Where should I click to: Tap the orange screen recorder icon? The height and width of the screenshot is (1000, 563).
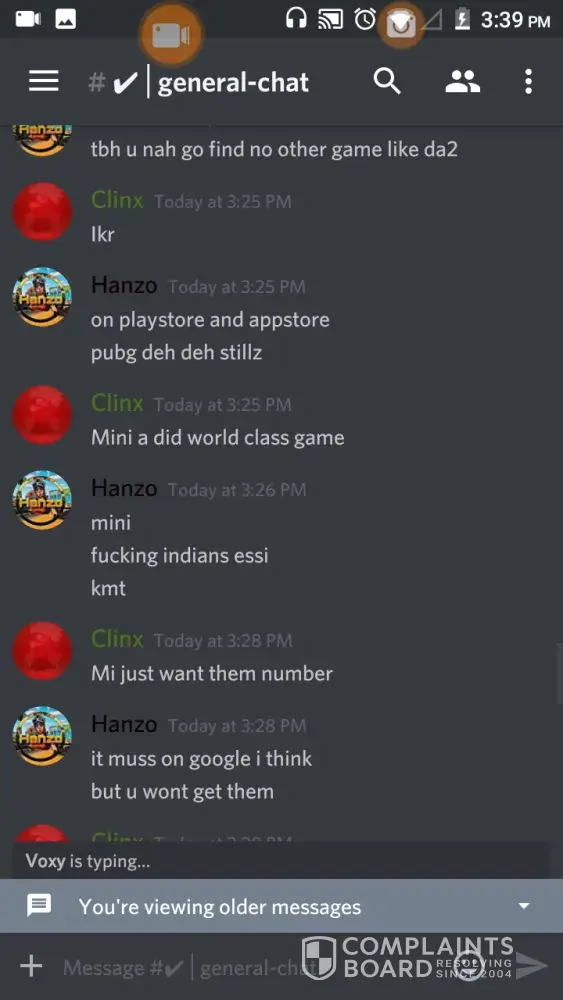[170, 34]
